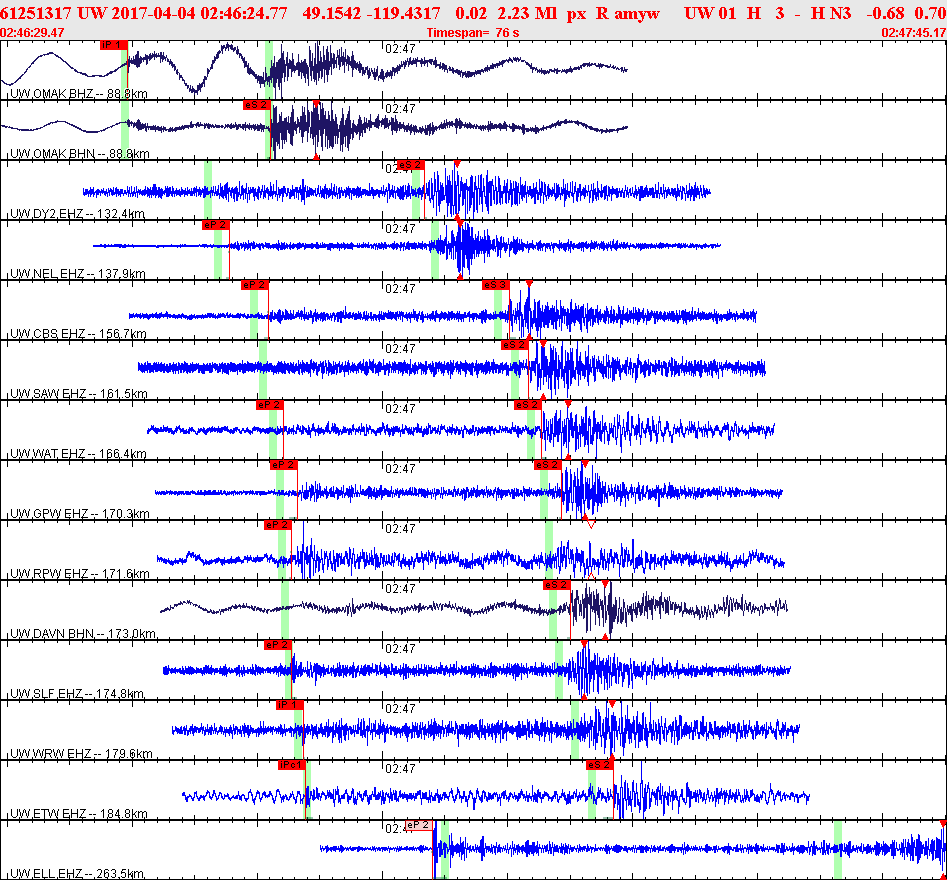
Task: Select the 'UW SLF EHZ -- 174.8km' label
Action: 77,693
